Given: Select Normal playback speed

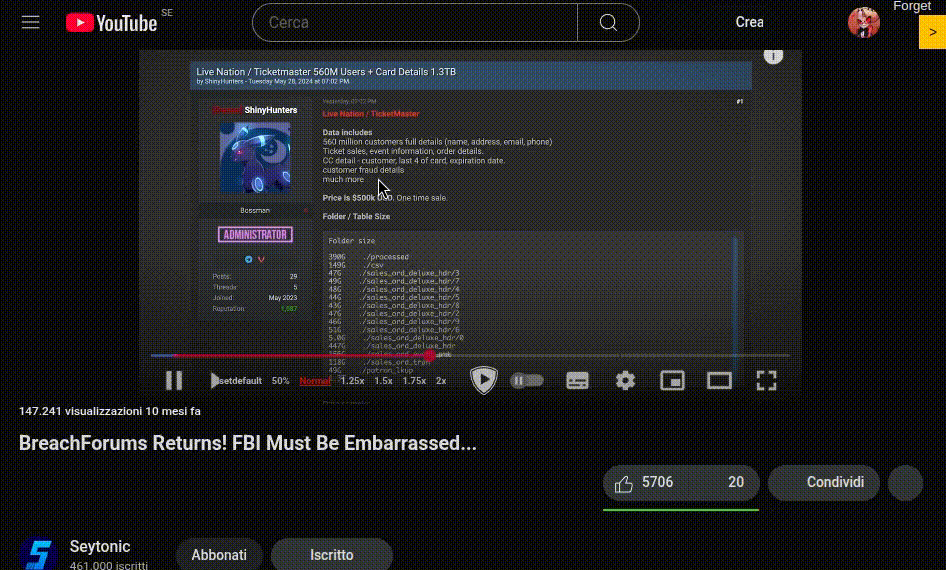Looking at the screenshot, I should [315, 381].
